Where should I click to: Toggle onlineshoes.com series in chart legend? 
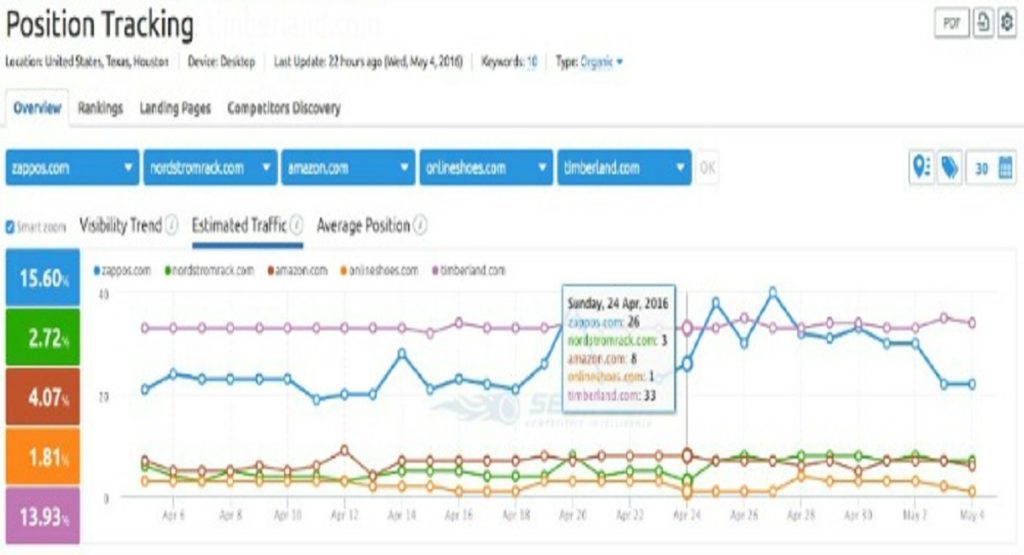click(379, 270)
